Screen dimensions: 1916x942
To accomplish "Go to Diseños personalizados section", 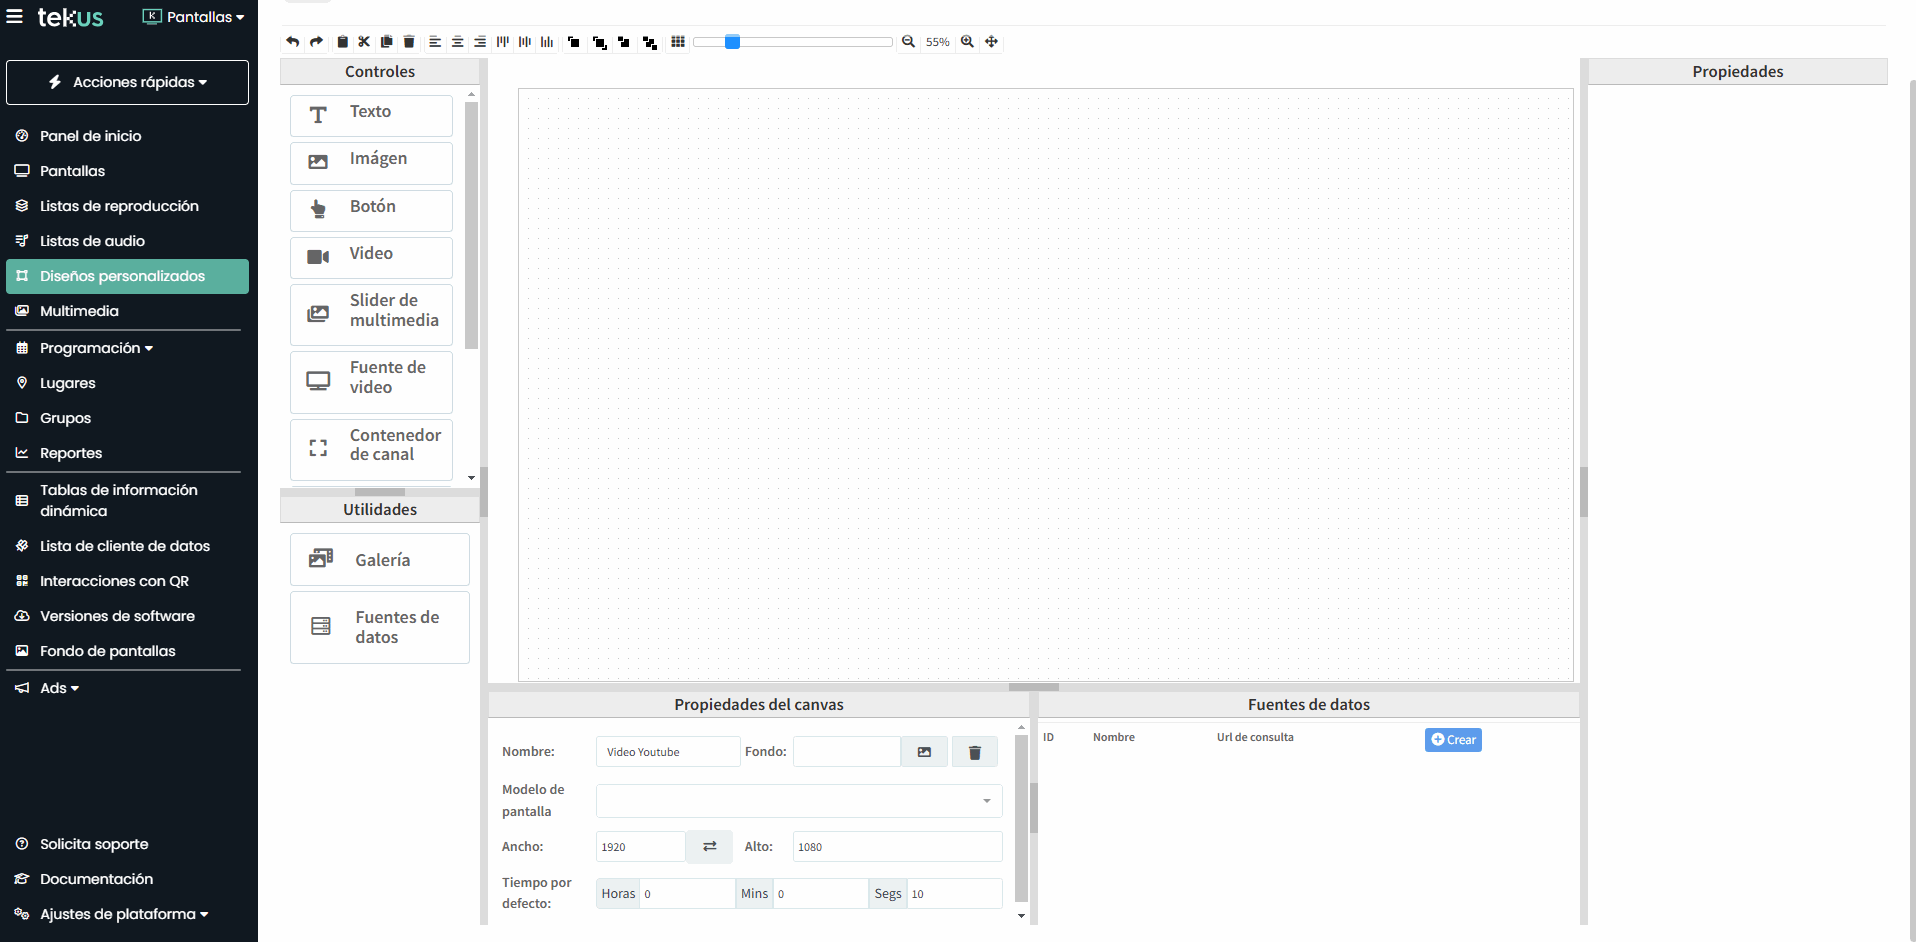I will click(x=122, y=276).
